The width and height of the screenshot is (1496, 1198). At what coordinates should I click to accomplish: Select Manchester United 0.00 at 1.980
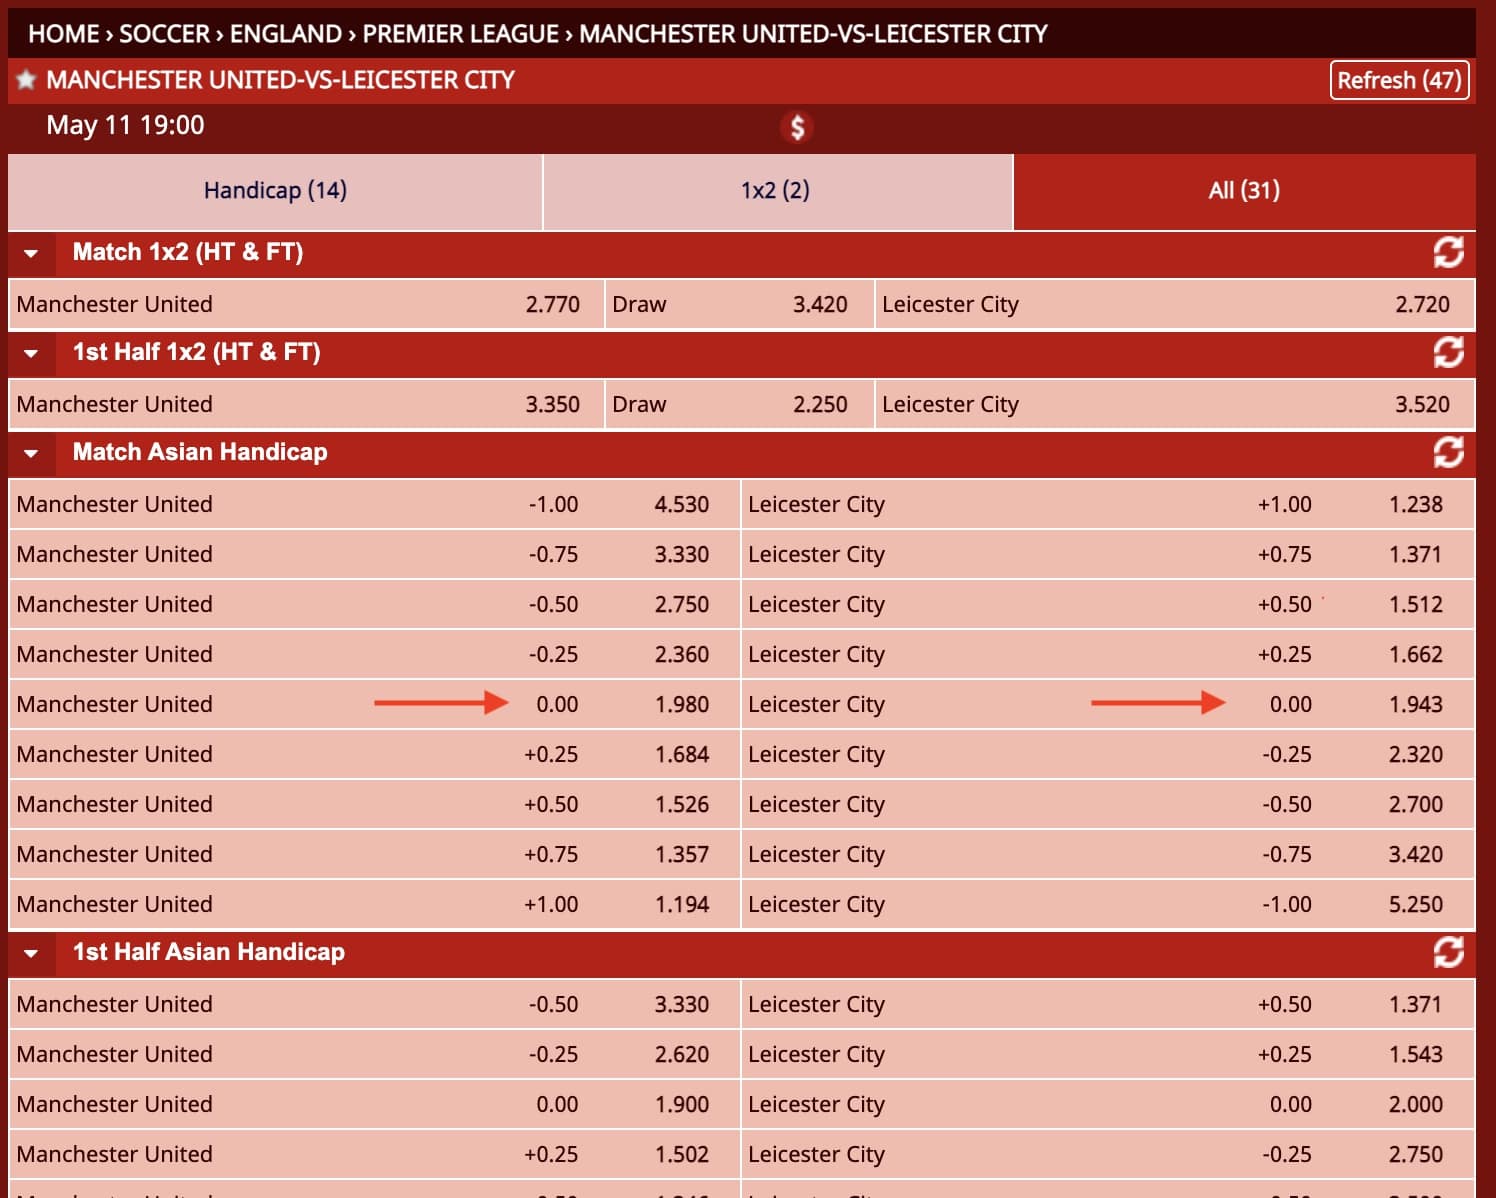374,704
